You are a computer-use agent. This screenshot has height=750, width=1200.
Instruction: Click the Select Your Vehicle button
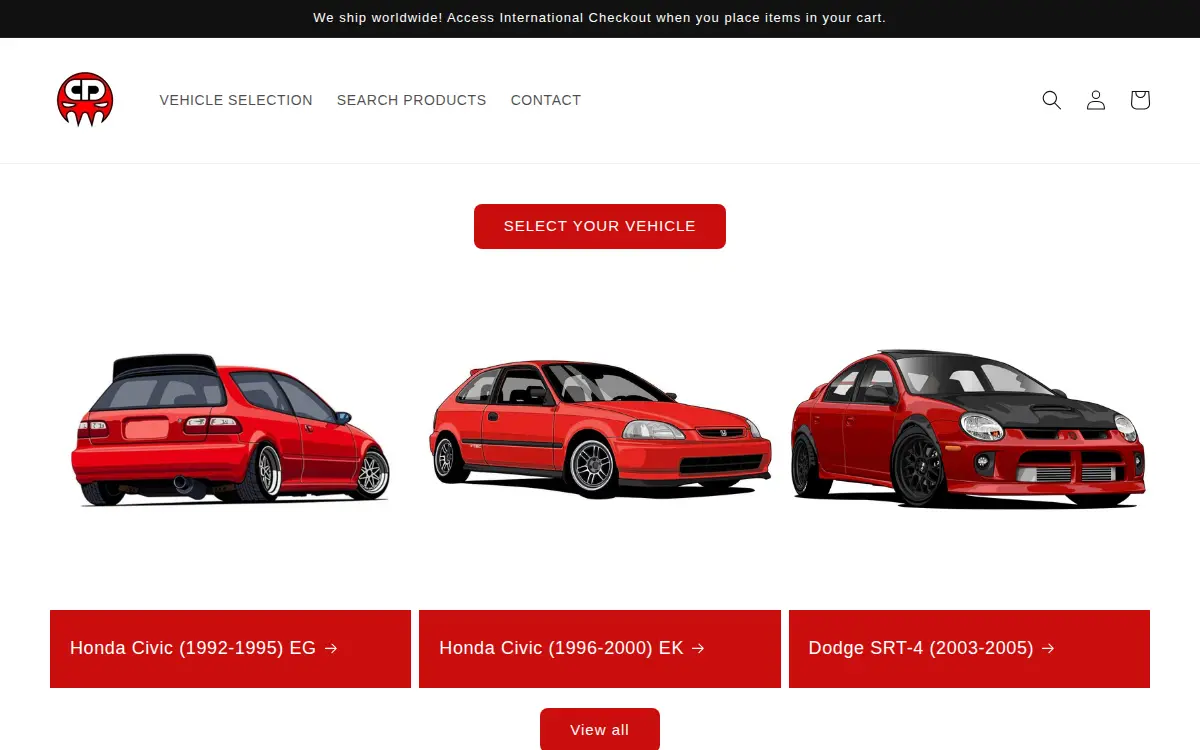tap(600, 226)
